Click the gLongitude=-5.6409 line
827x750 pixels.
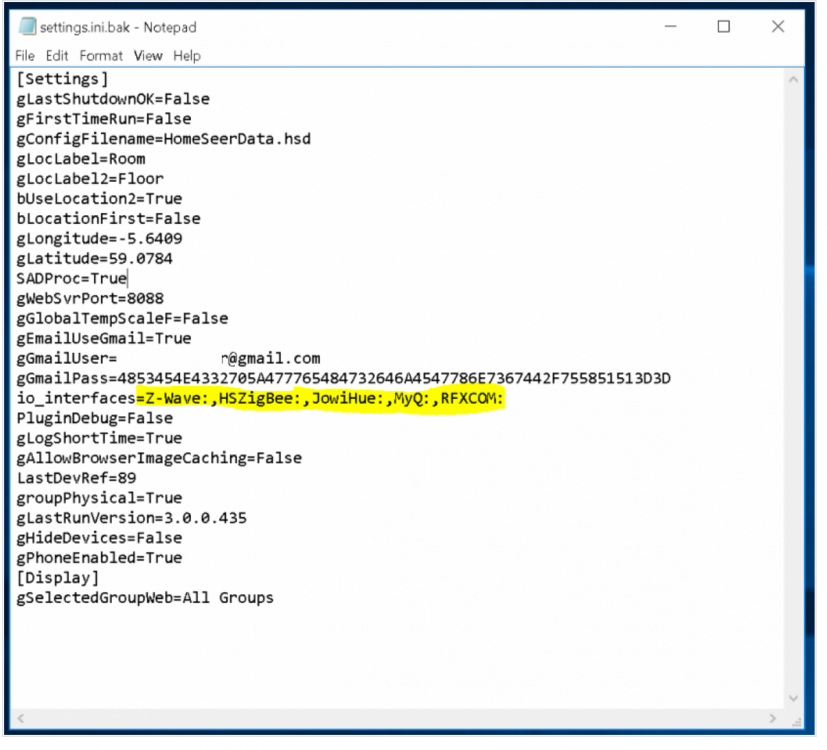(99, 239)
